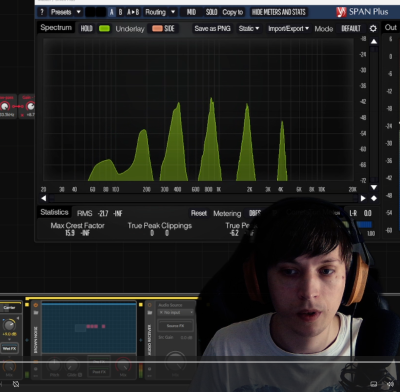Image resolution: width=400 pixels, height=392 pixels.
Task: Click the diamond zoom reset icon
Action: [374, 198]
